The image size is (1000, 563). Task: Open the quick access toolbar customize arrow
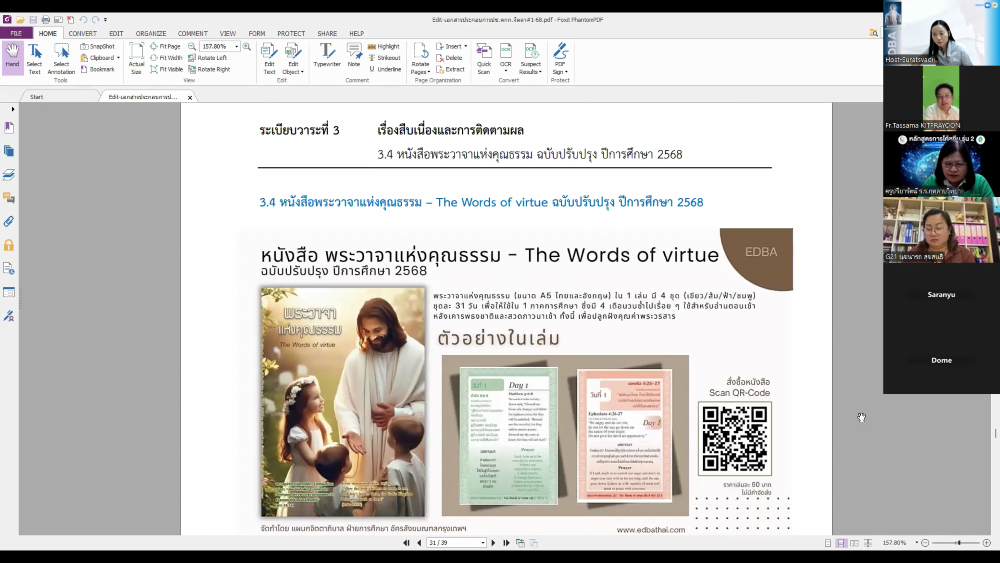click(105, 20)
